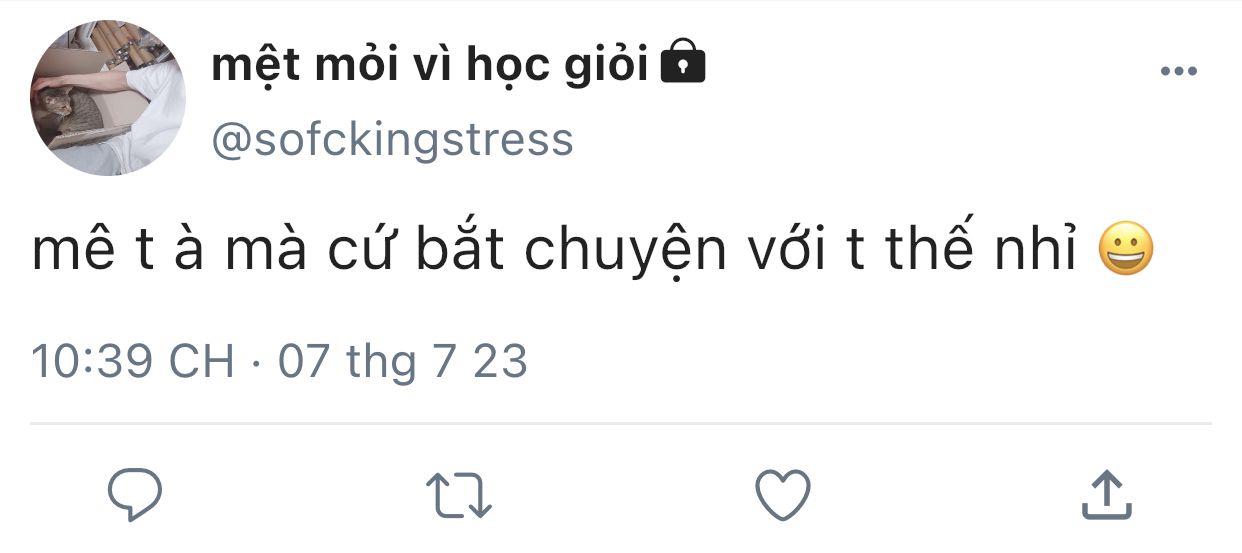The height and width of the screenshot is (553, 1242).
Task: Click the grinning face emoji in tweet
Action: click(1125, 251)
